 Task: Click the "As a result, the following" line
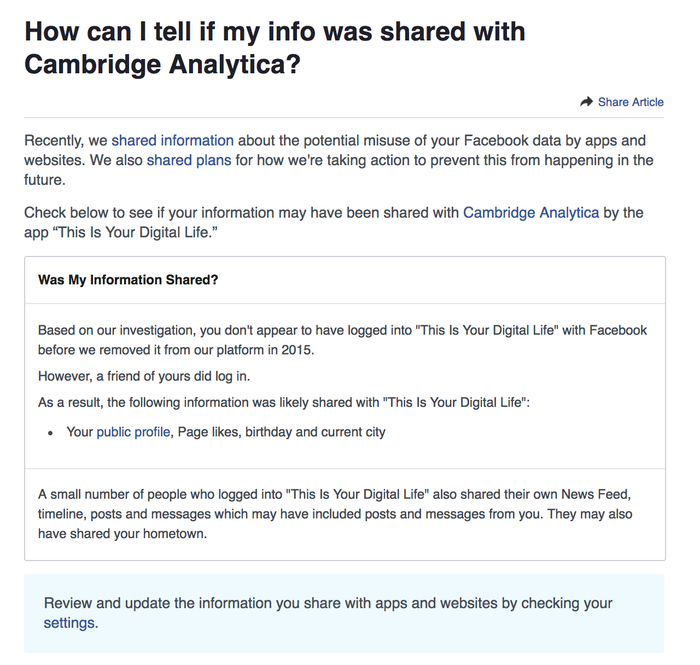(x=290, y=402)
